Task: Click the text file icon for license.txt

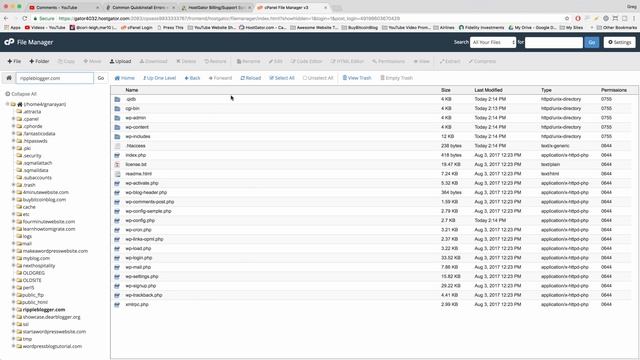Action: tap(117, 164)
